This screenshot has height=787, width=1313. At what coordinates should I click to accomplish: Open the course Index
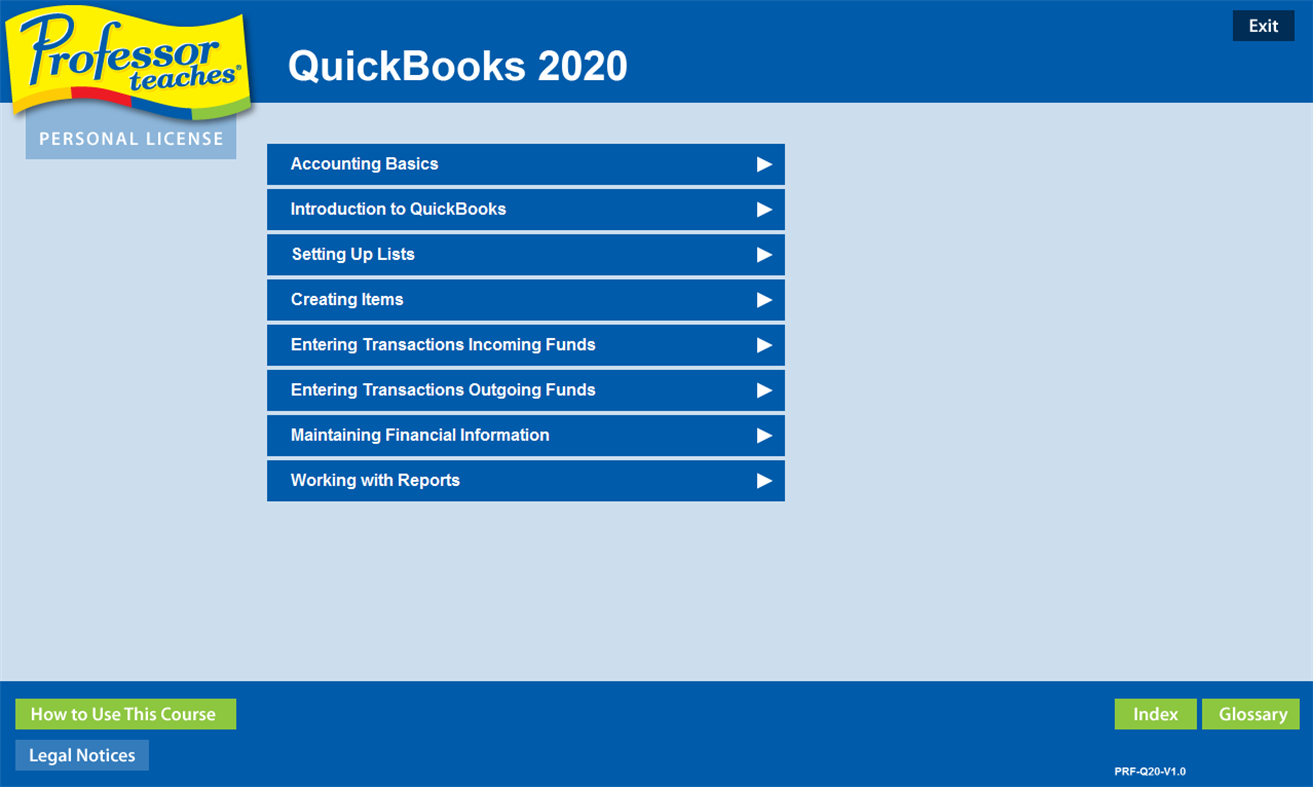[x=1155, y=713]
